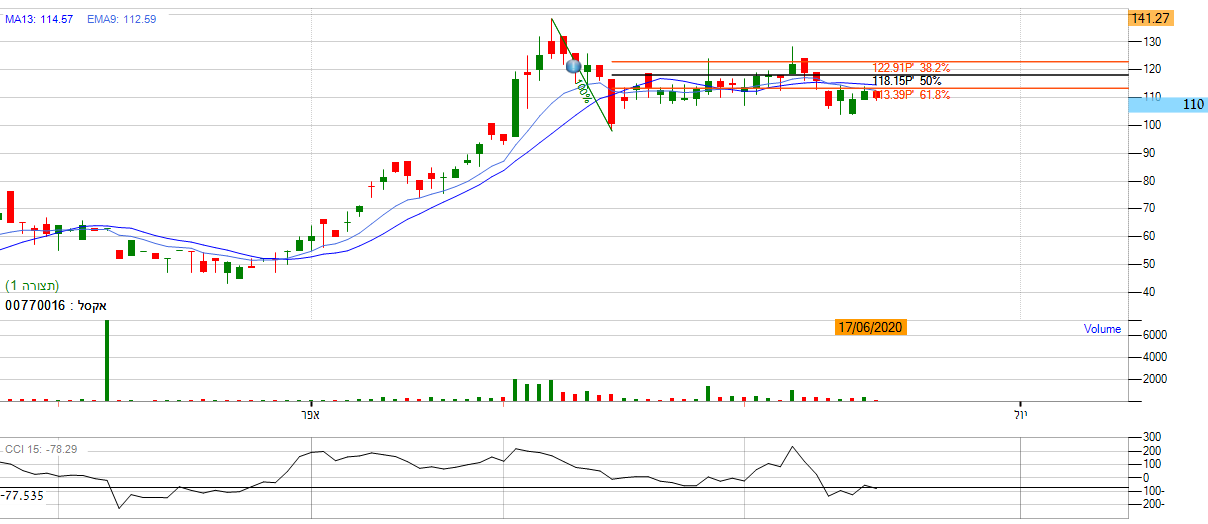Viewport: 1208px width, 524px height.
Task: Select the MA13 indicator label
Action: coord(38,19)
